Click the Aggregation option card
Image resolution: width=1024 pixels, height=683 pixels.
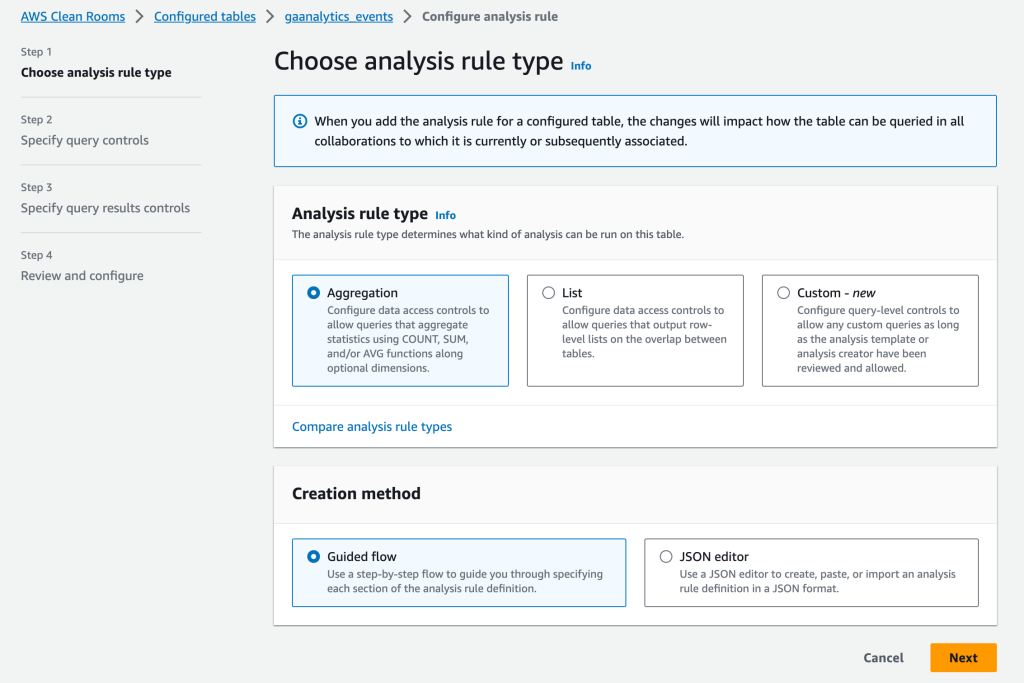[400, 330]
